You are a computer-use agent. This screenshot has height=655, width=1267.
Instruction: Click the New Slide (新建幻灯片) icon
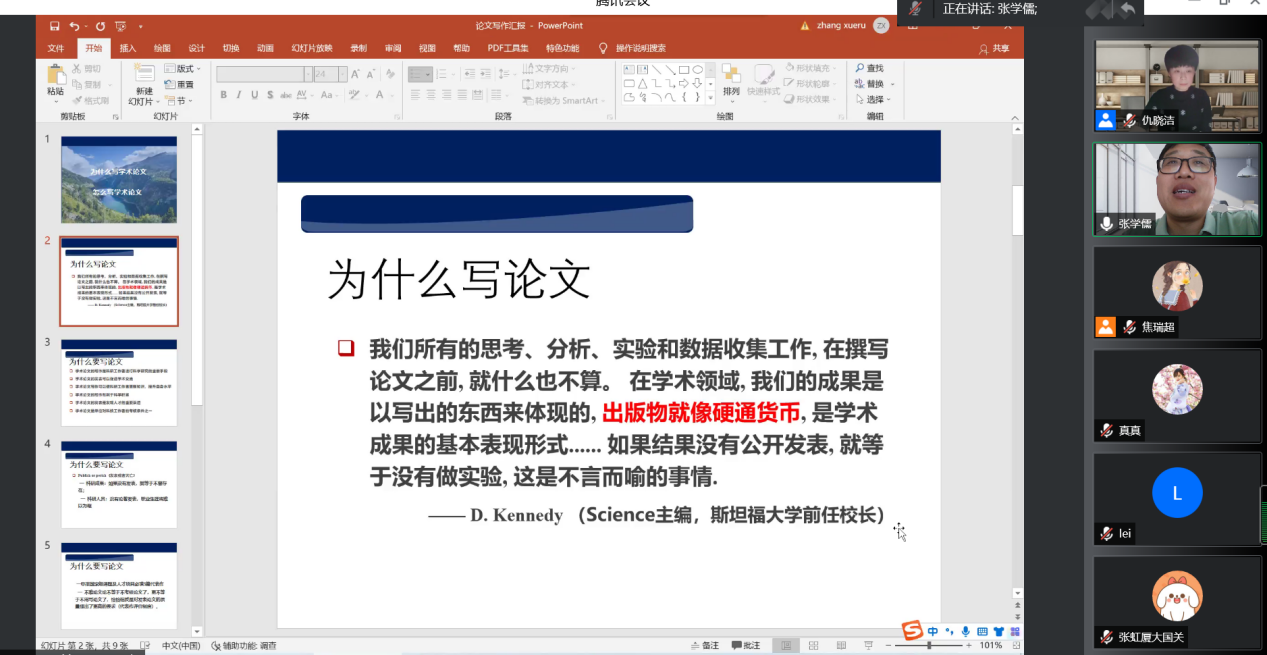click(143, 74)
